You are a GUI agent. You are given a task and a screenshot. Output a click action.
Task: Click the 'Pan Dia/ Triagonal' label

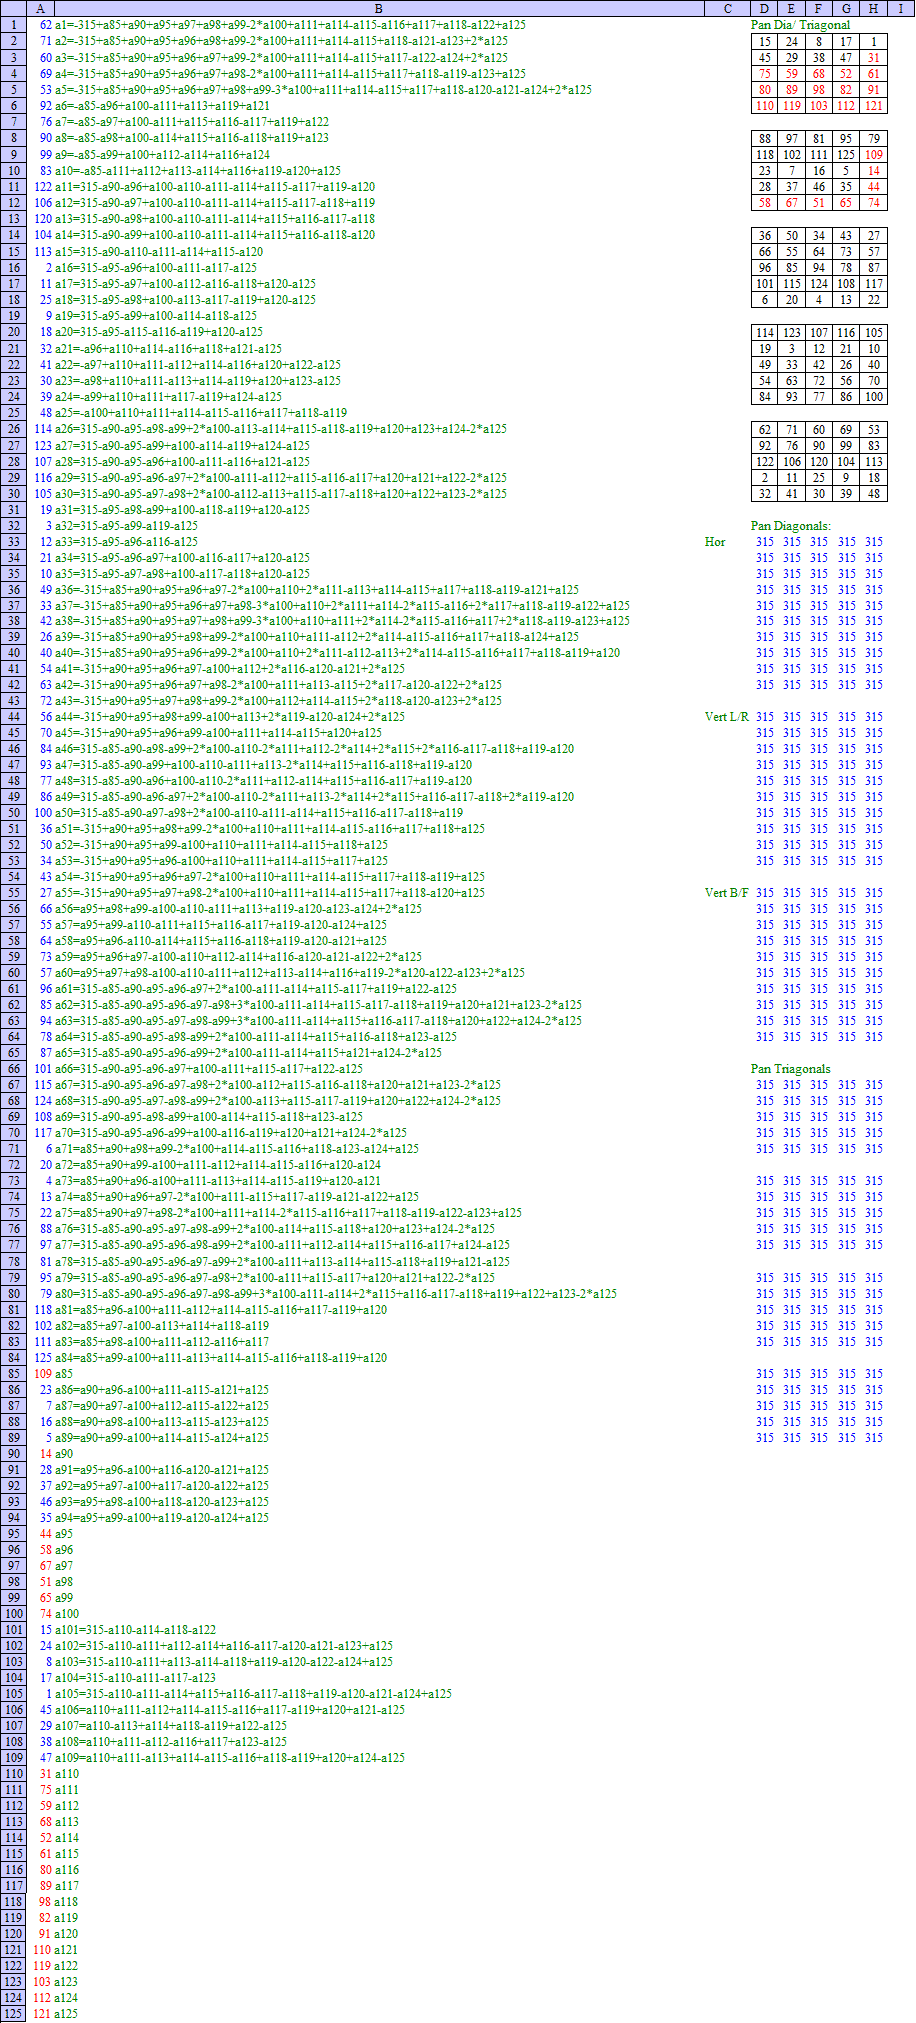[800, 24]
